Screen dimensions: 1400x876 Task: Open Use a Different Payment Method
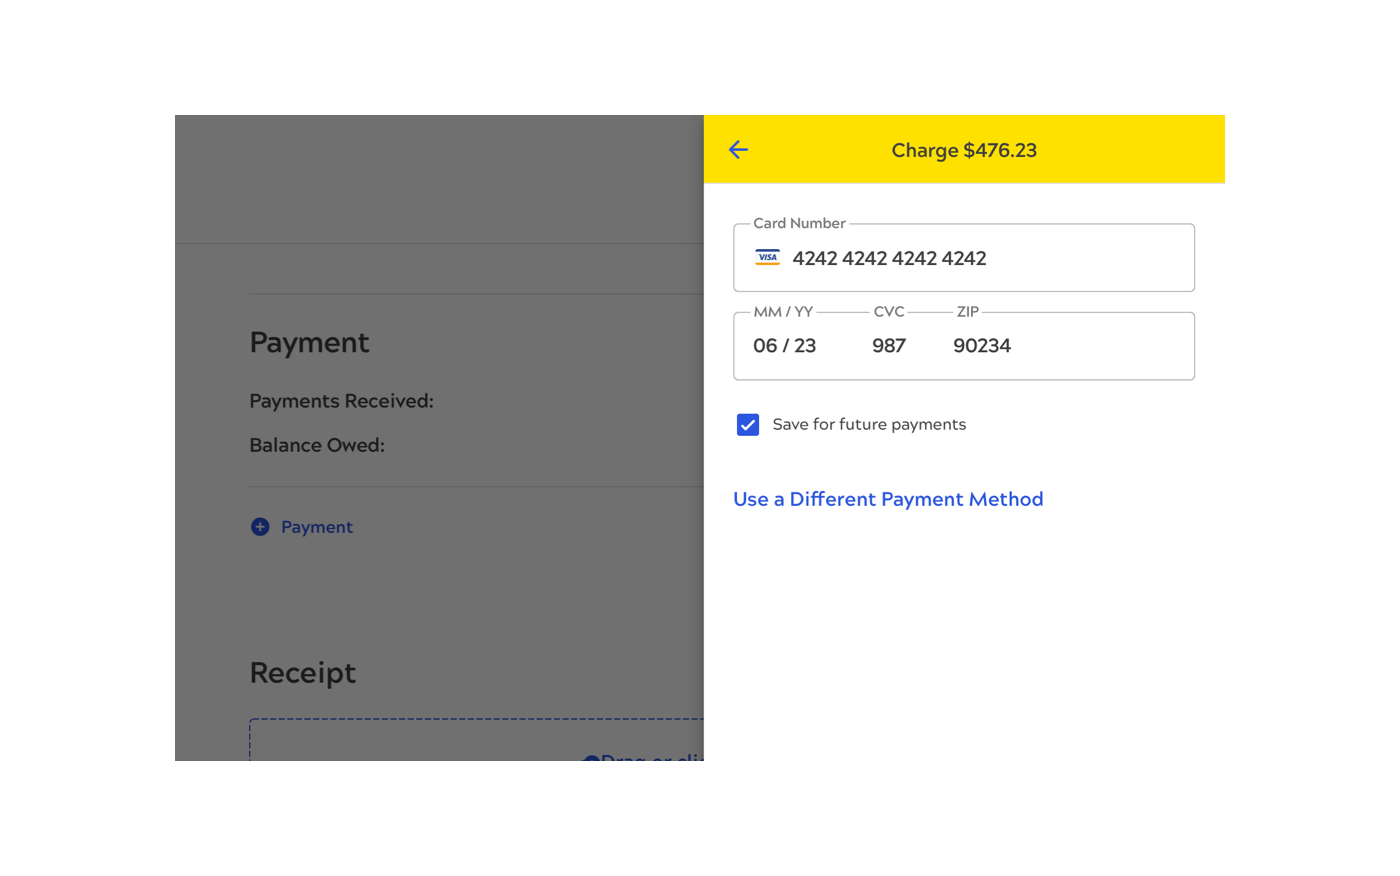[x=888, y=499]
